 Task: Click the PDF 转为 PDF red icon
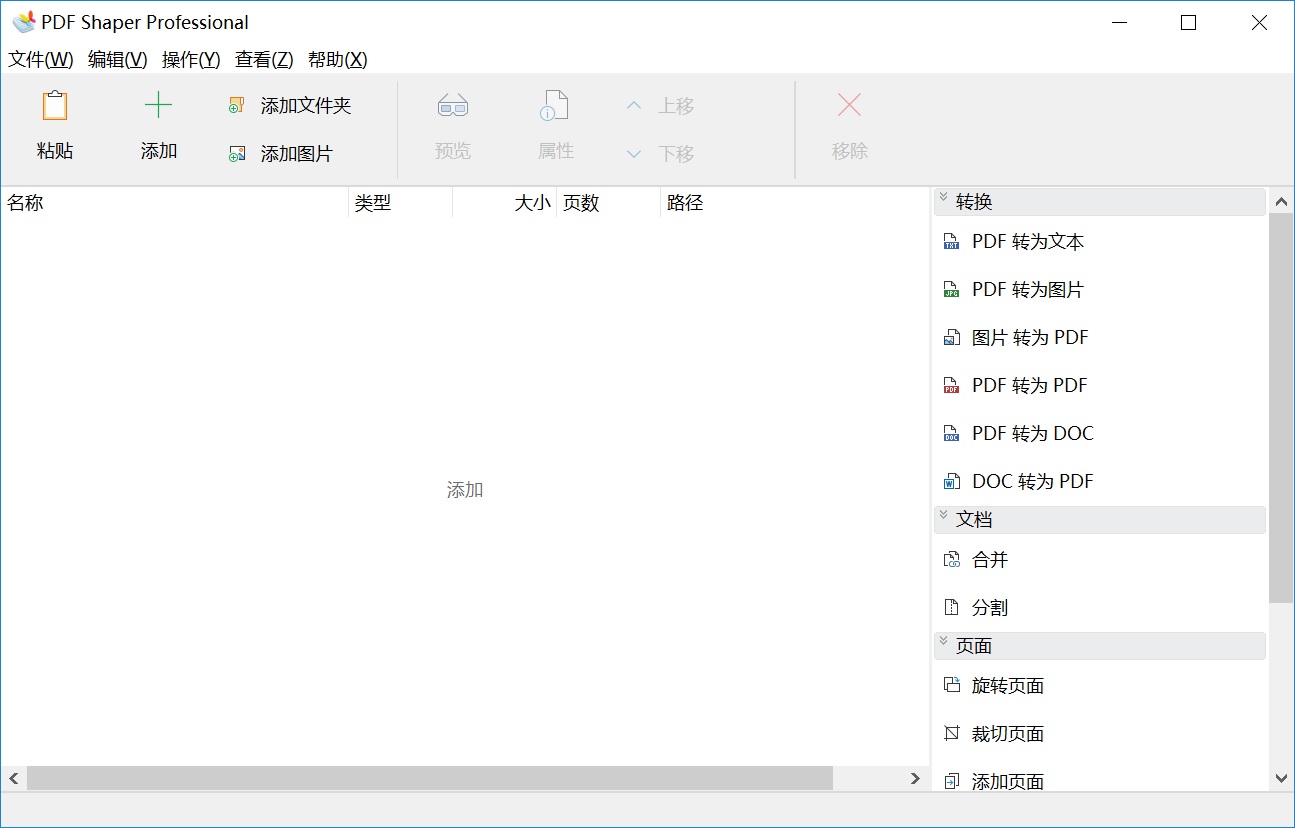(x=951, y=385)
